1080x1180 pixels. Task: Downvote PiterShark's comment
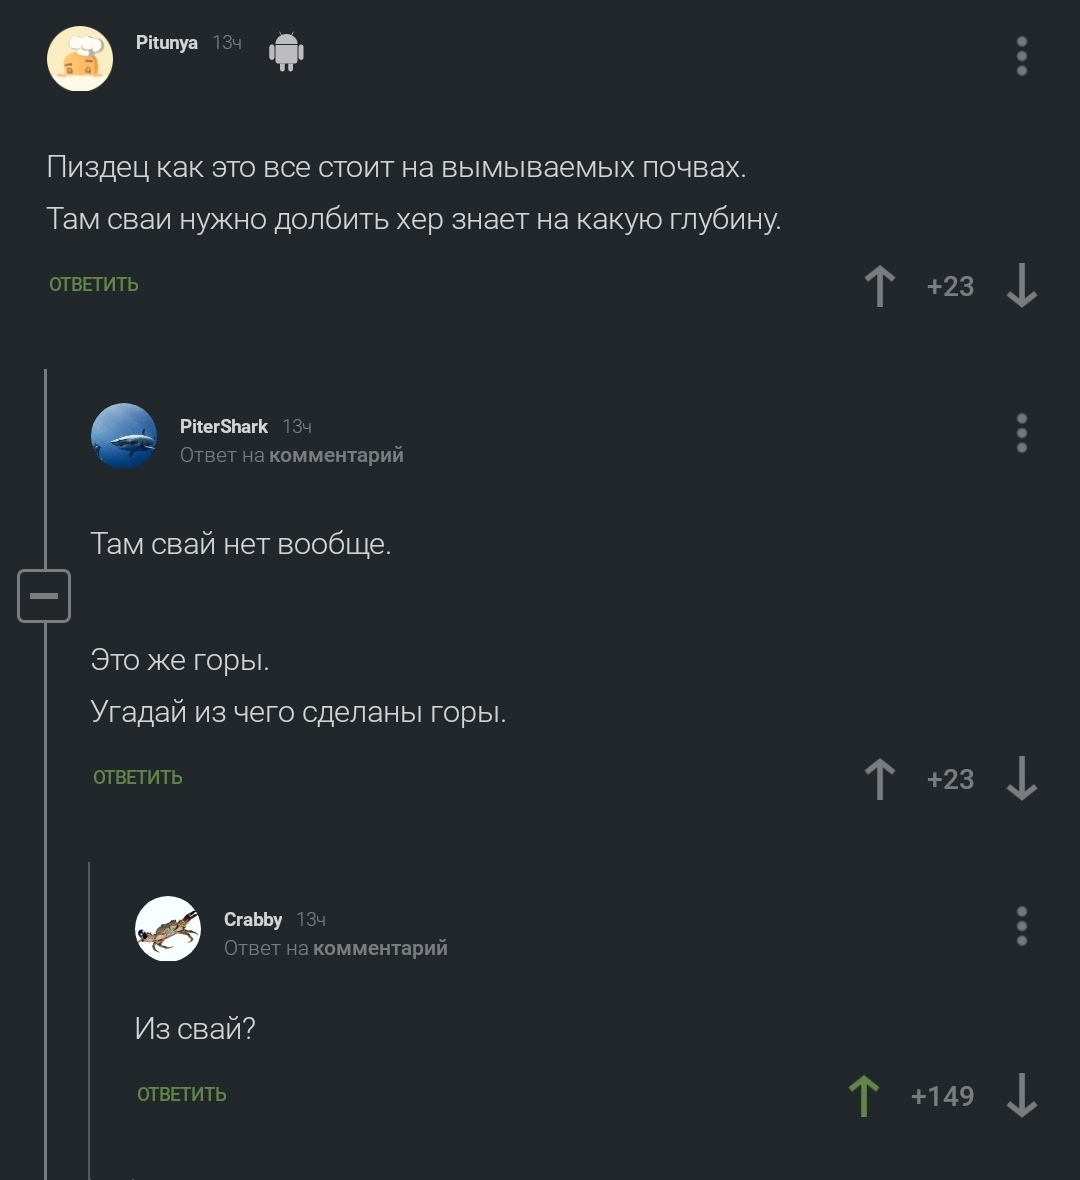pyautogui.click(x=1021, y=779)
